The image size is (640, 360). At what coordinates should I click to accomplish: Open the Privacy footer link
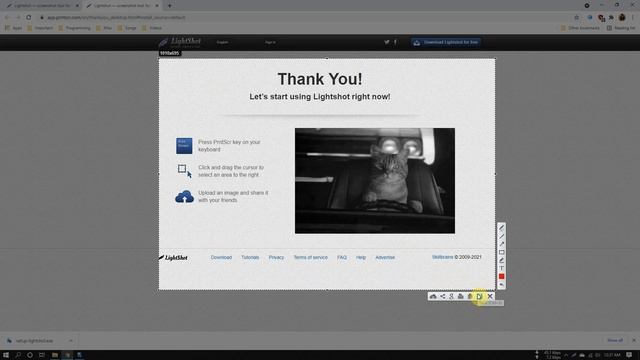pos(276,258)
